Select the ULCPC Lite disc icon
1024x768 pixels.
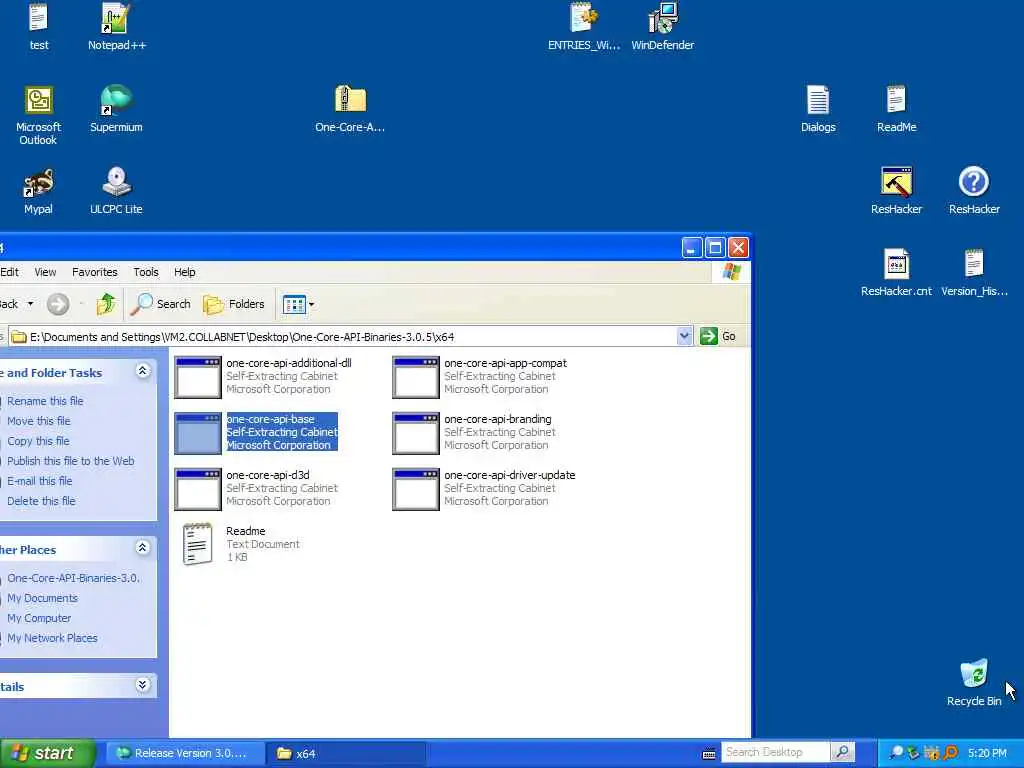[116, 191]
